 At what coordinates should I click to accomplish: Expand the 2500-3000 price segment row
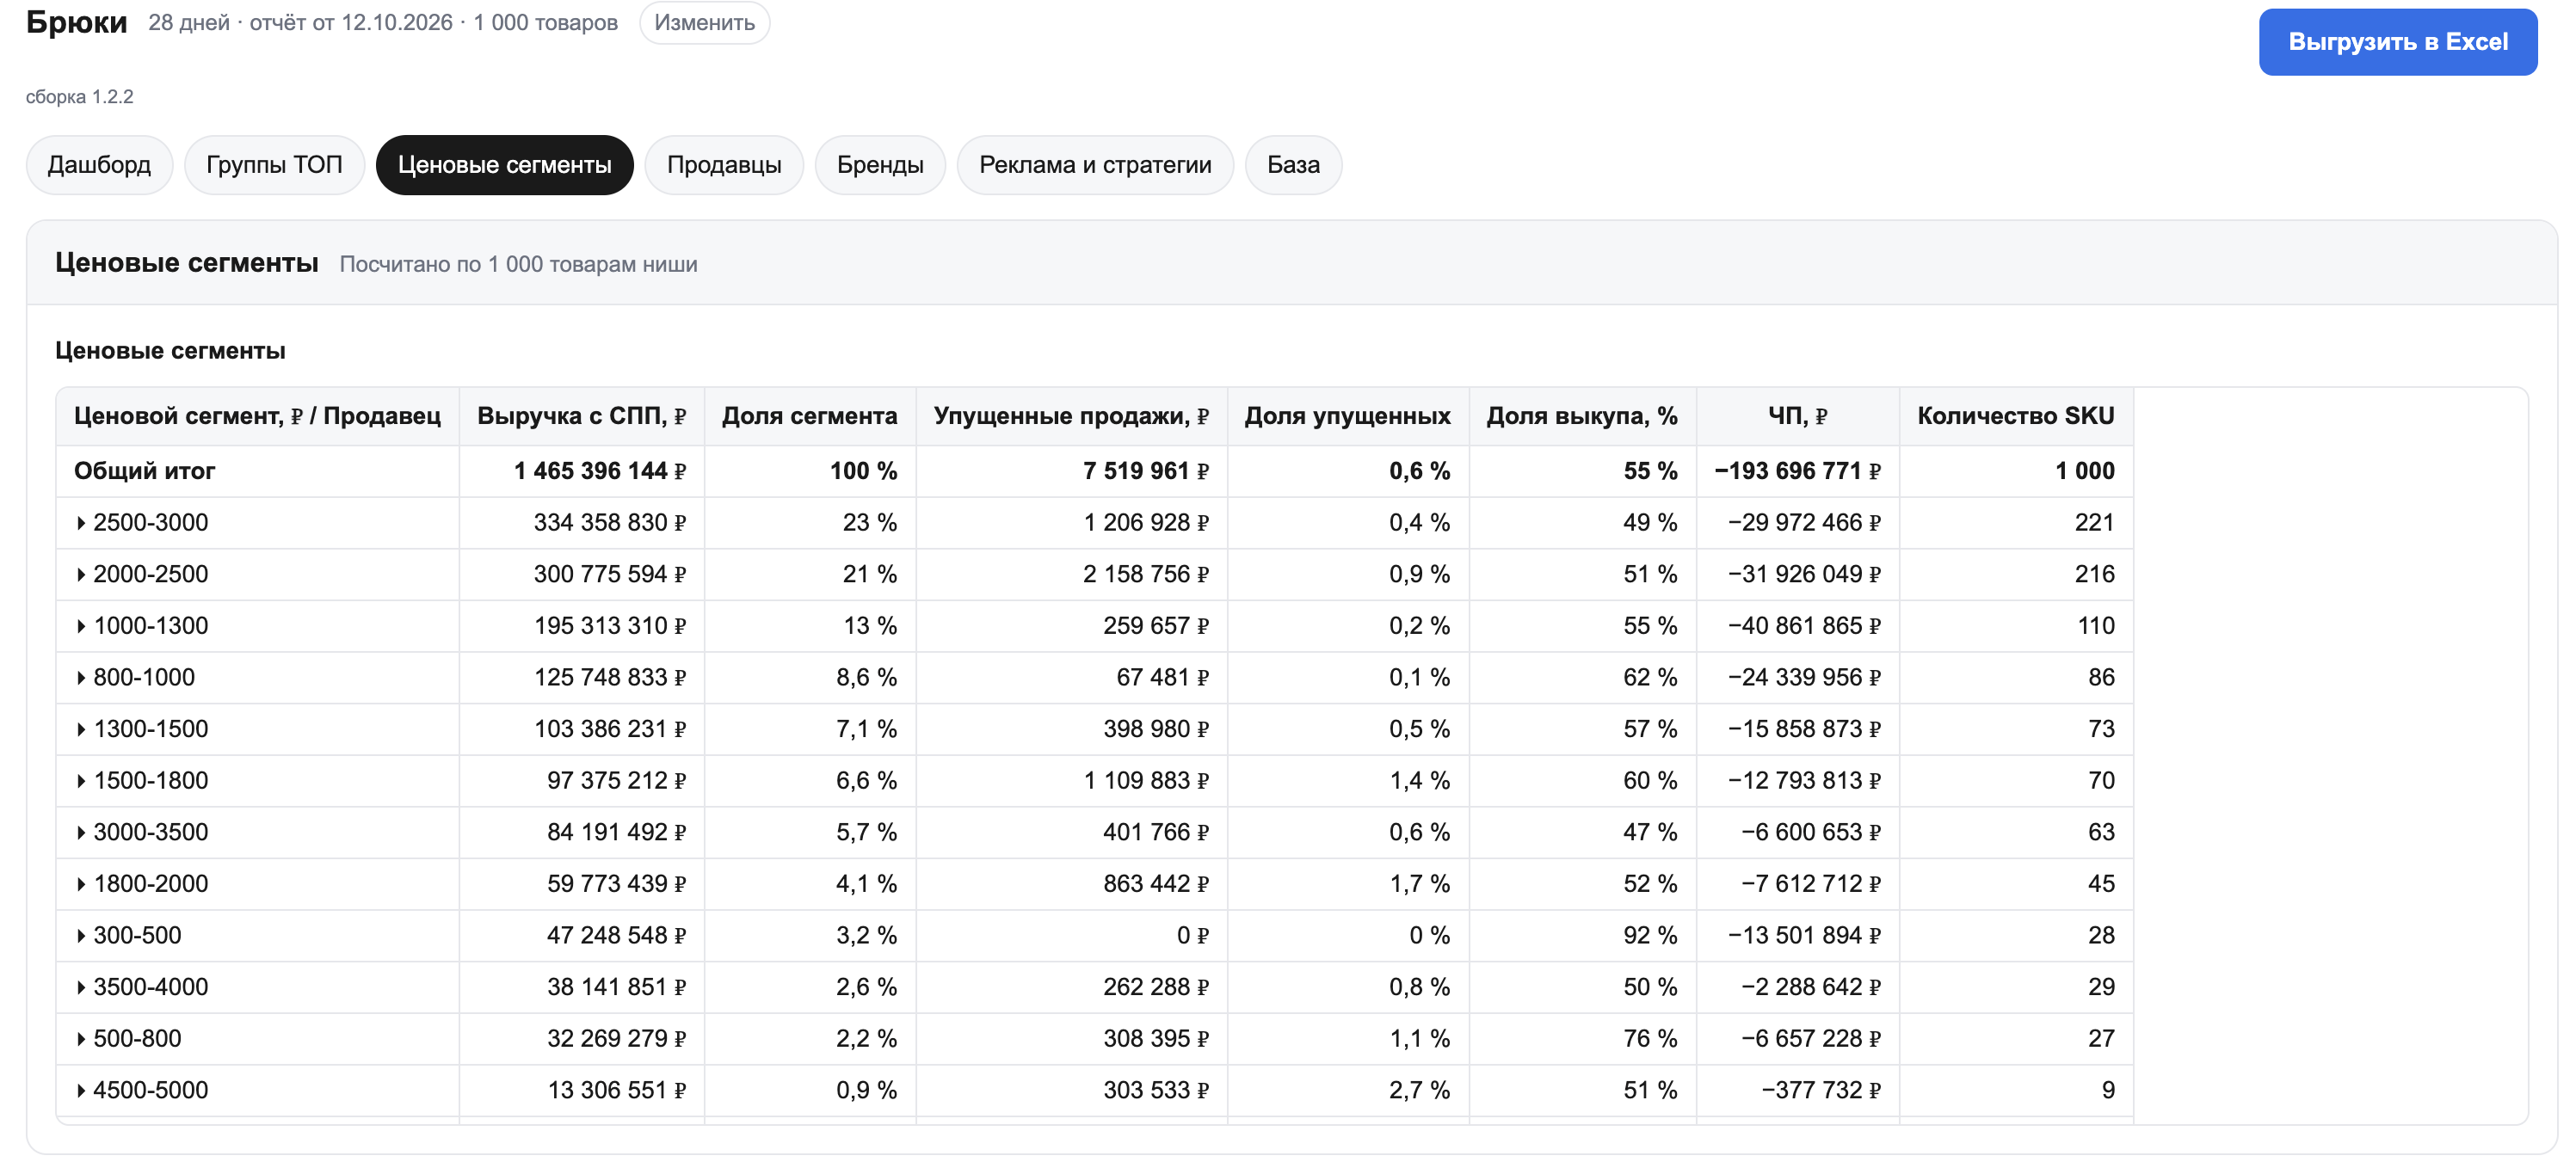point(81,523)
